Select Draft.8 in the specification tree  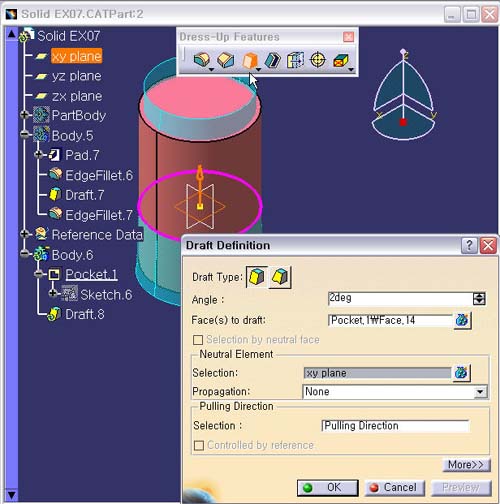pyautogui.click(x=85, y=314)
